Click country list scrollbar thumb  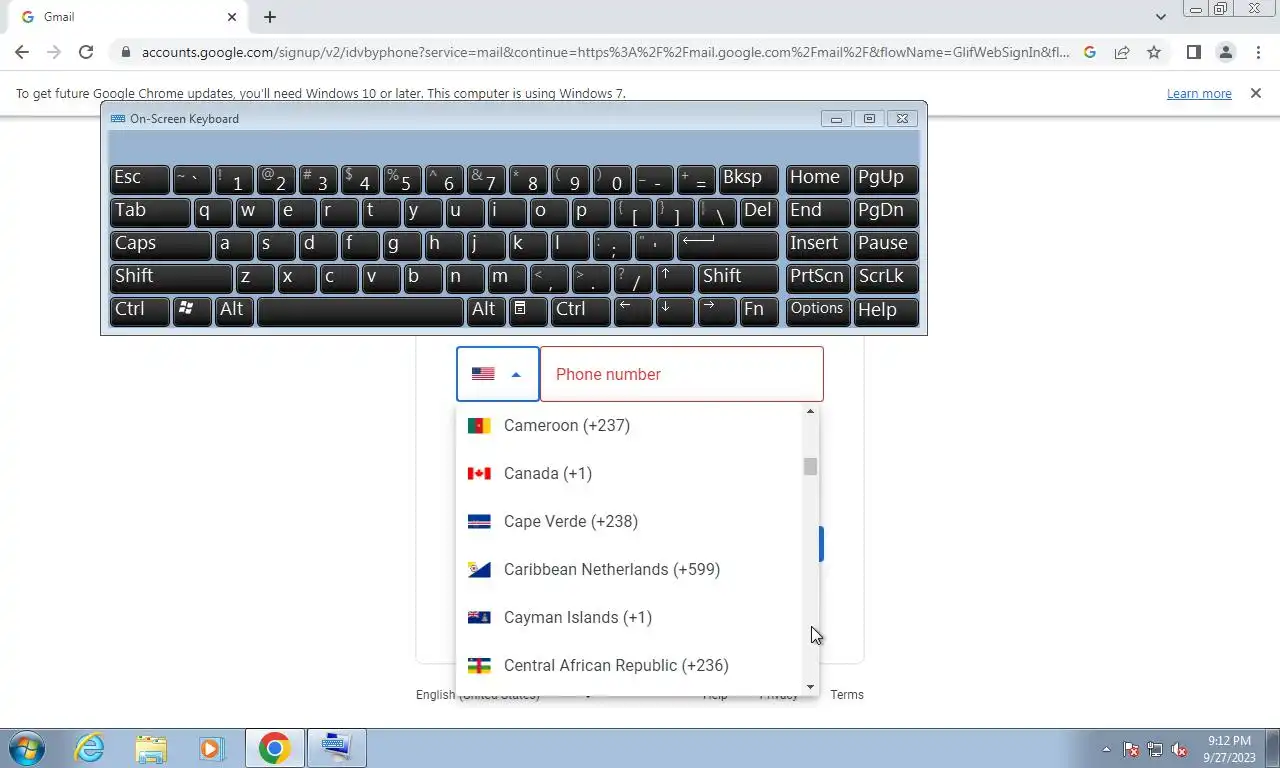(x=810, y=467)
